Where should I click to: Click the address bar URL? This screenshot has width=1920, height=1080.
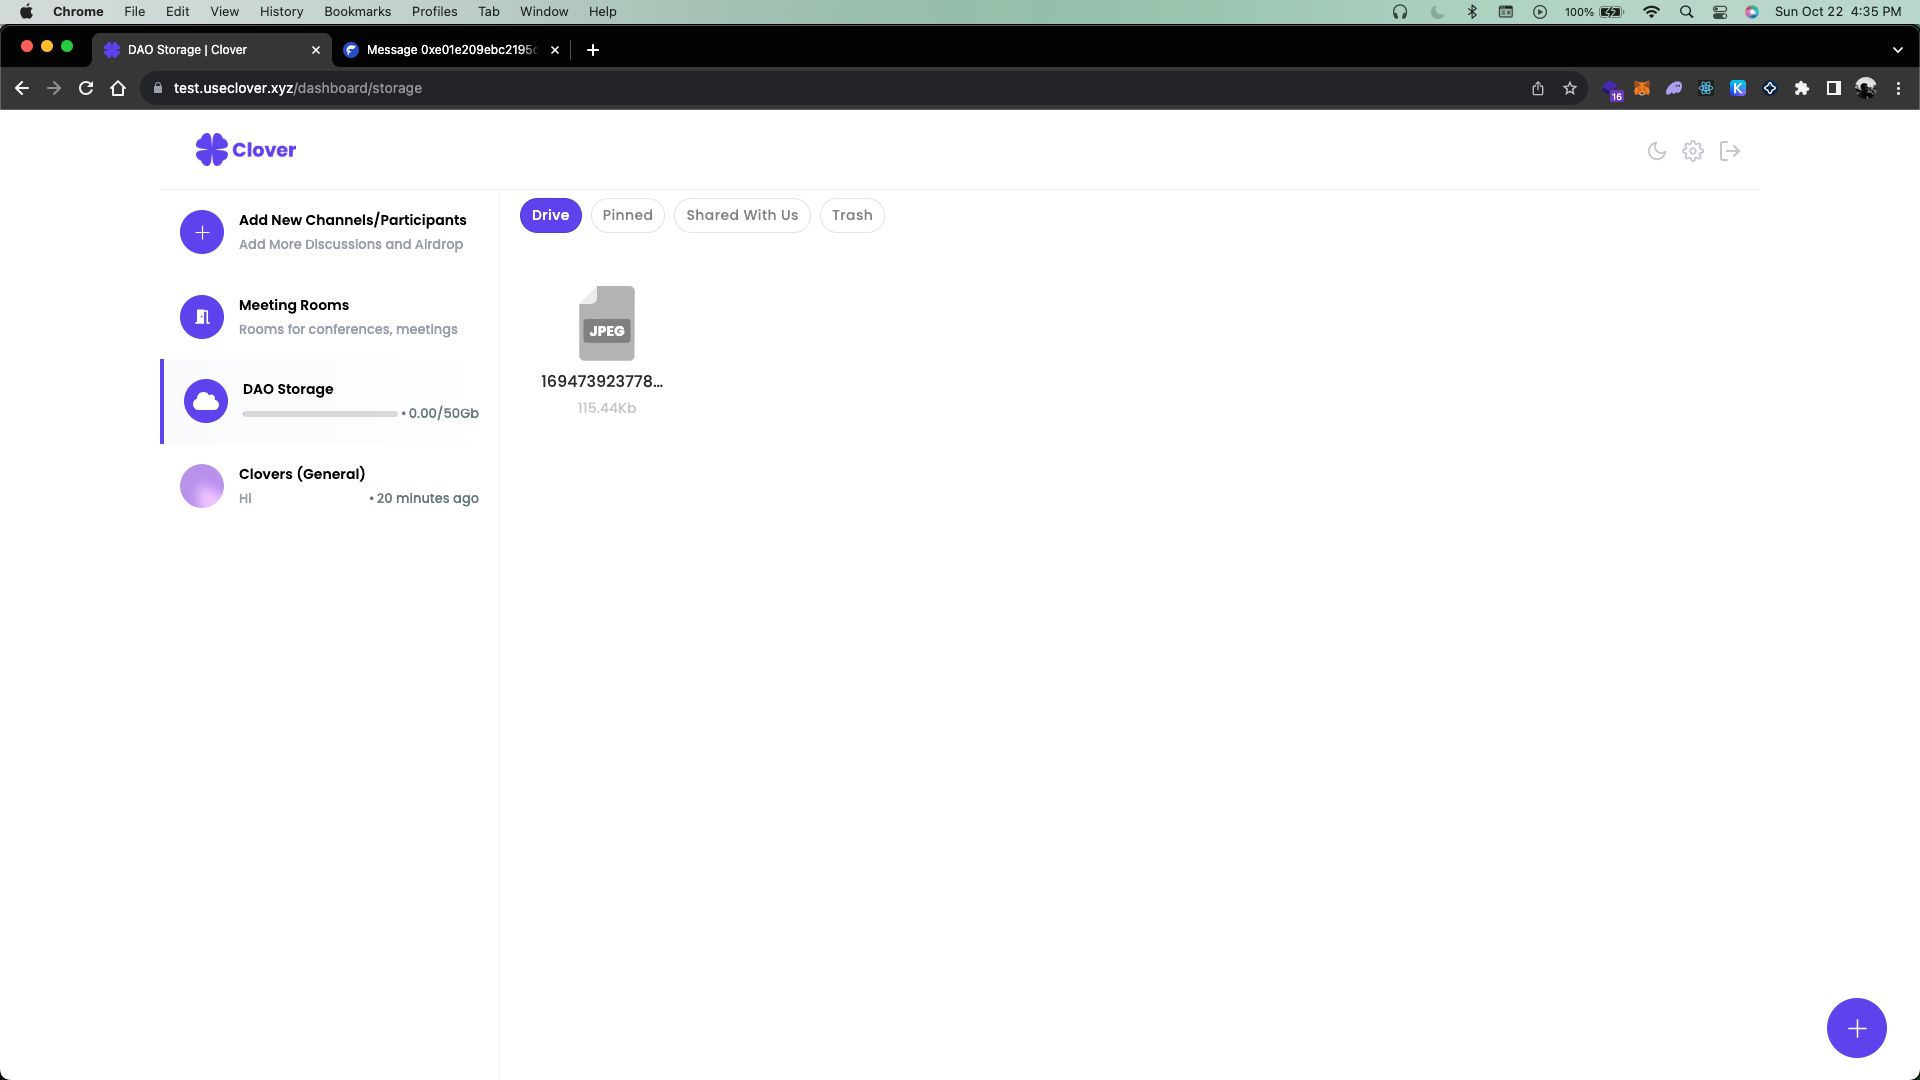[x=298, y=88]
